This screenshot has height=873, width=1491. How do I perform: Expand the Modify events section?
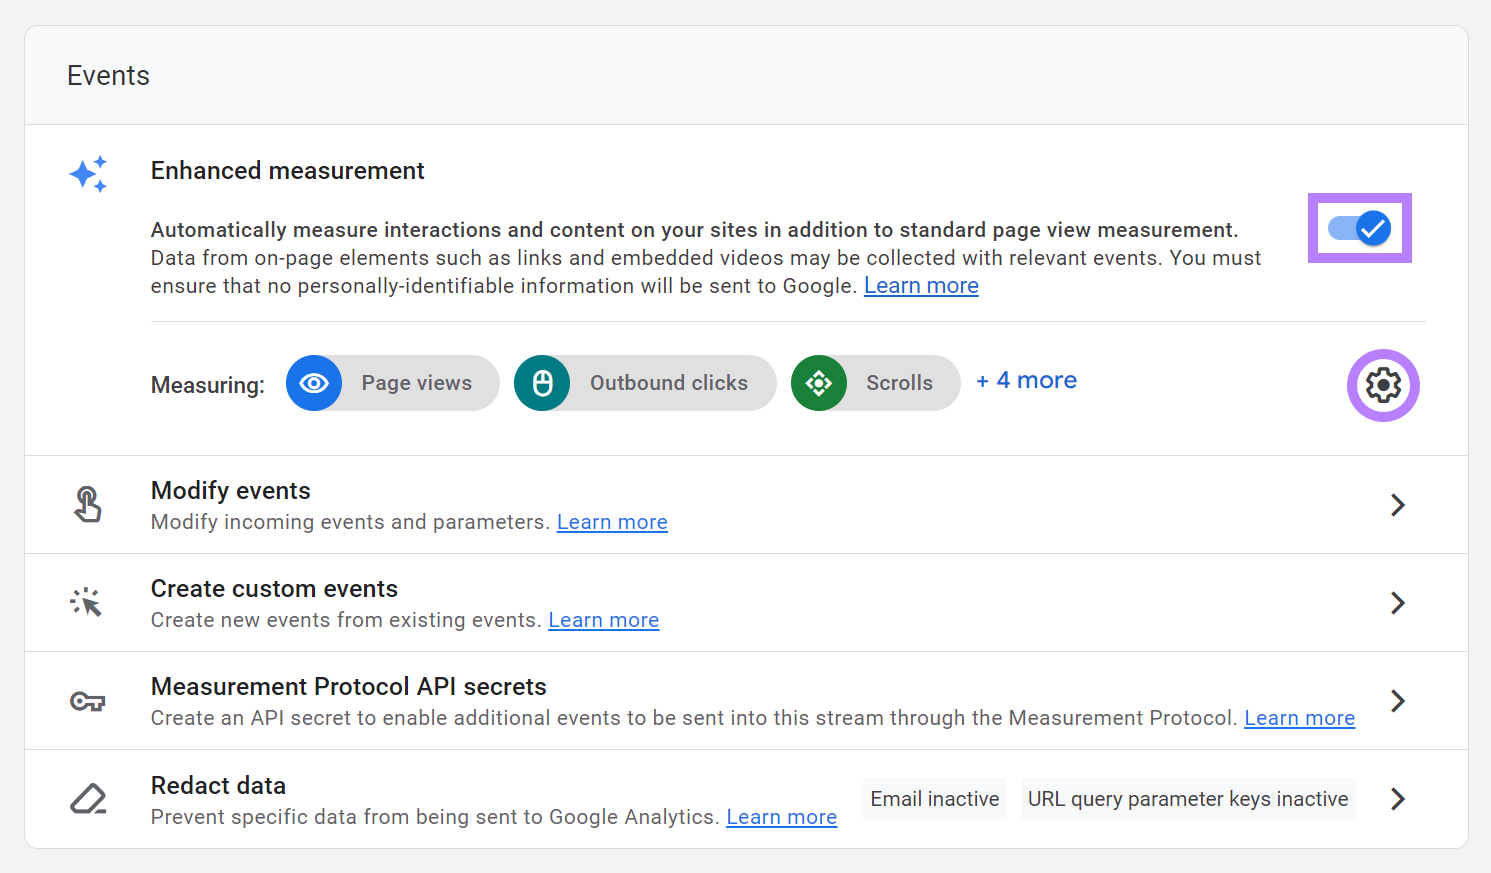pos(1397,505)
